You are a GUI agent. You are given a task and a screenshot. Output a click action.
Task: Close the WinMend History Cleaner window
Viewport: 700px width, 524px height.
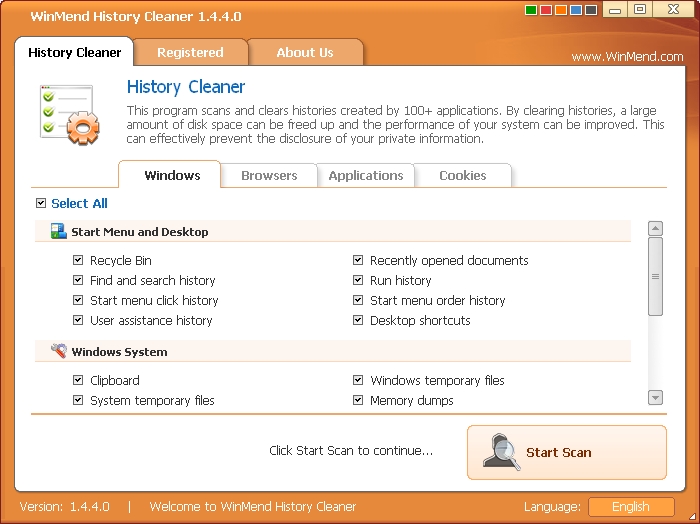coord(674,9)
